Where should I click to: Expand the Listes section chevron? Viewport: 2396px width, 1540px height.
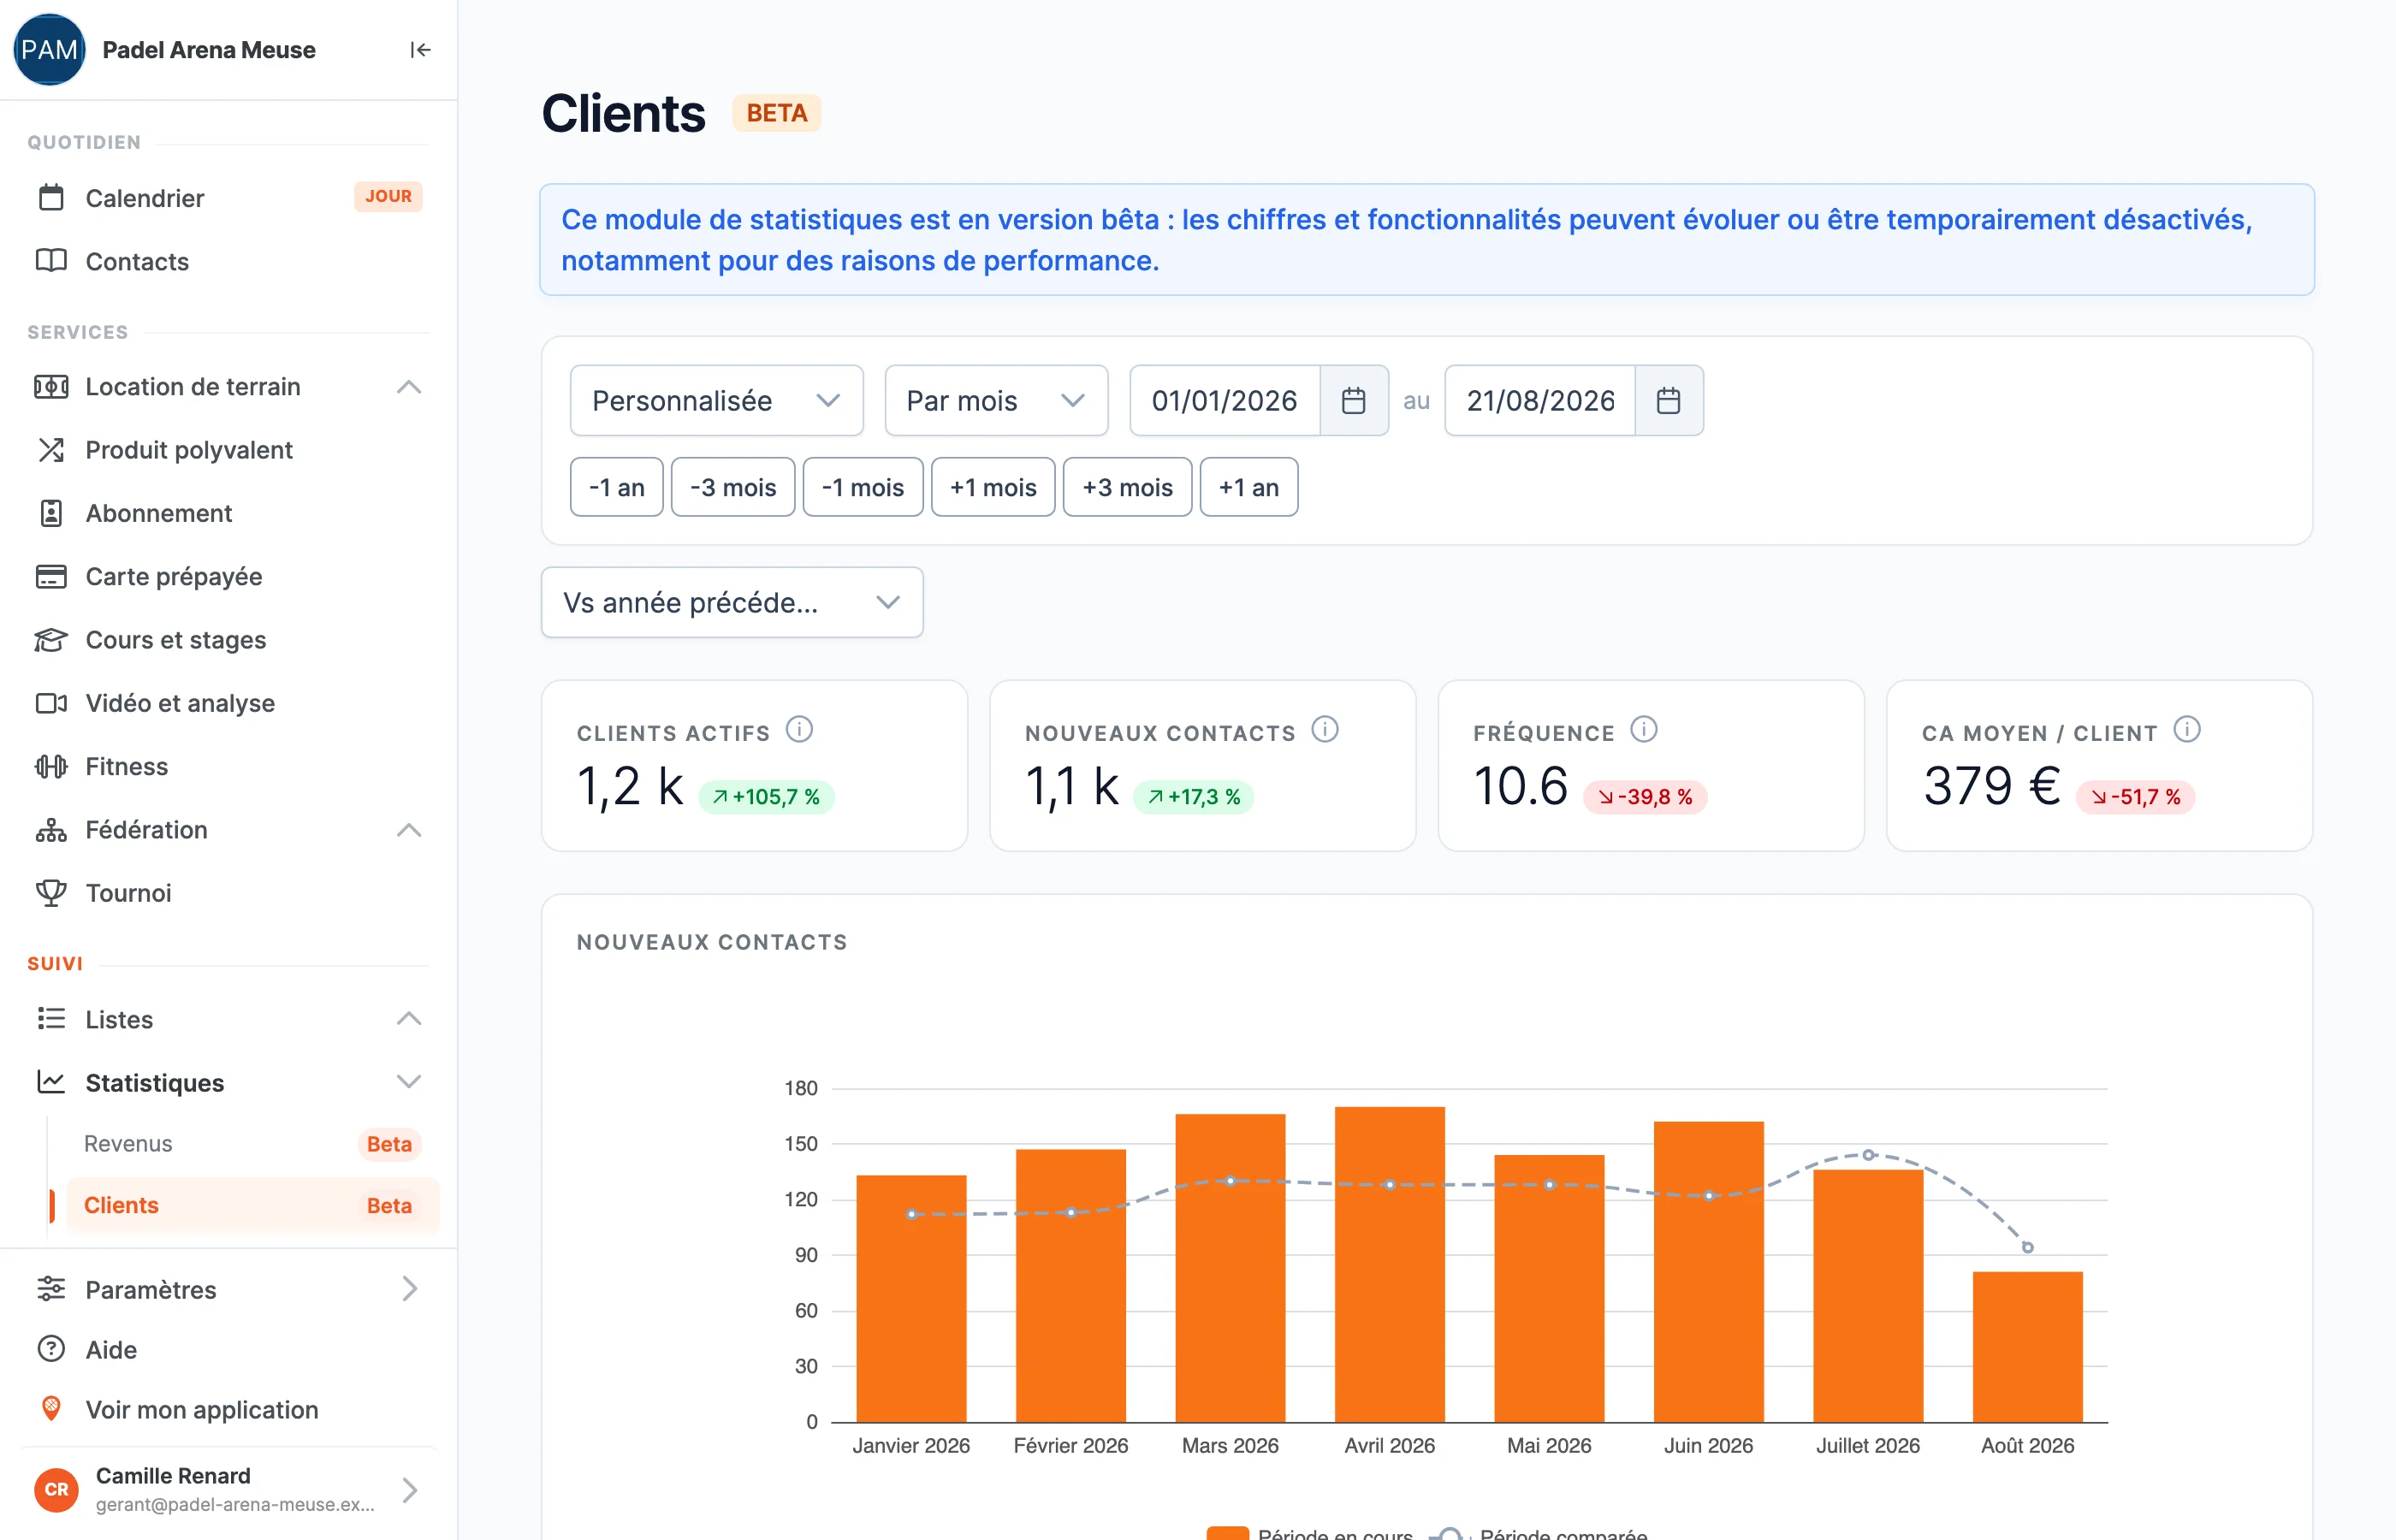coord(409,1019)
